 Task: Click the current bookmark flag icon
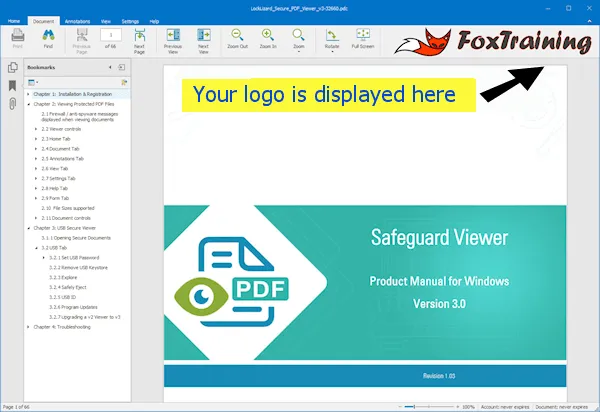[x=124, y=82]
